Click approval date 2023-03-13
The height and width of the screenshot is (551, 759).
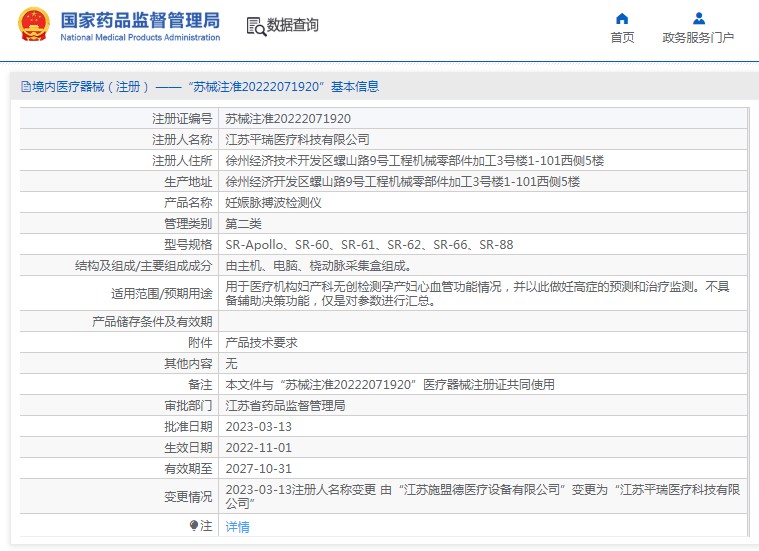pos(258,427)
